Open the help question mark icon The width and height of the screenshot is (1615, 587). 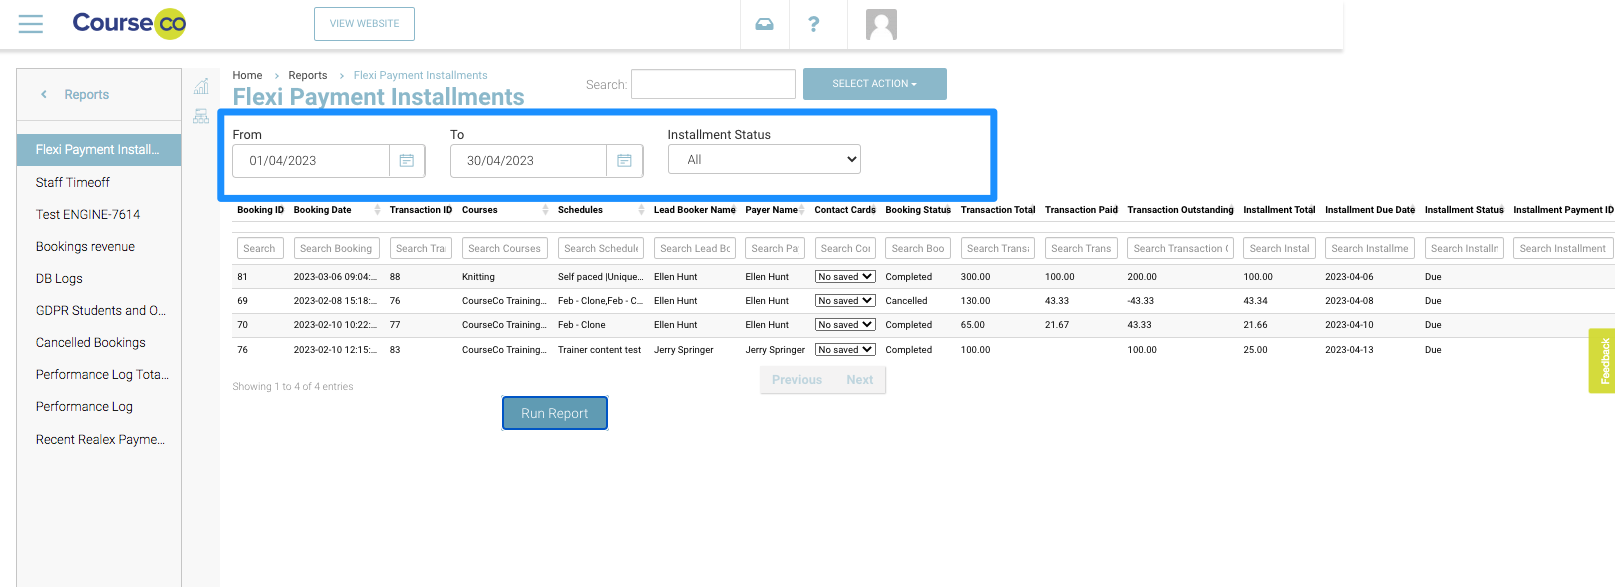[x=814, y=24]
